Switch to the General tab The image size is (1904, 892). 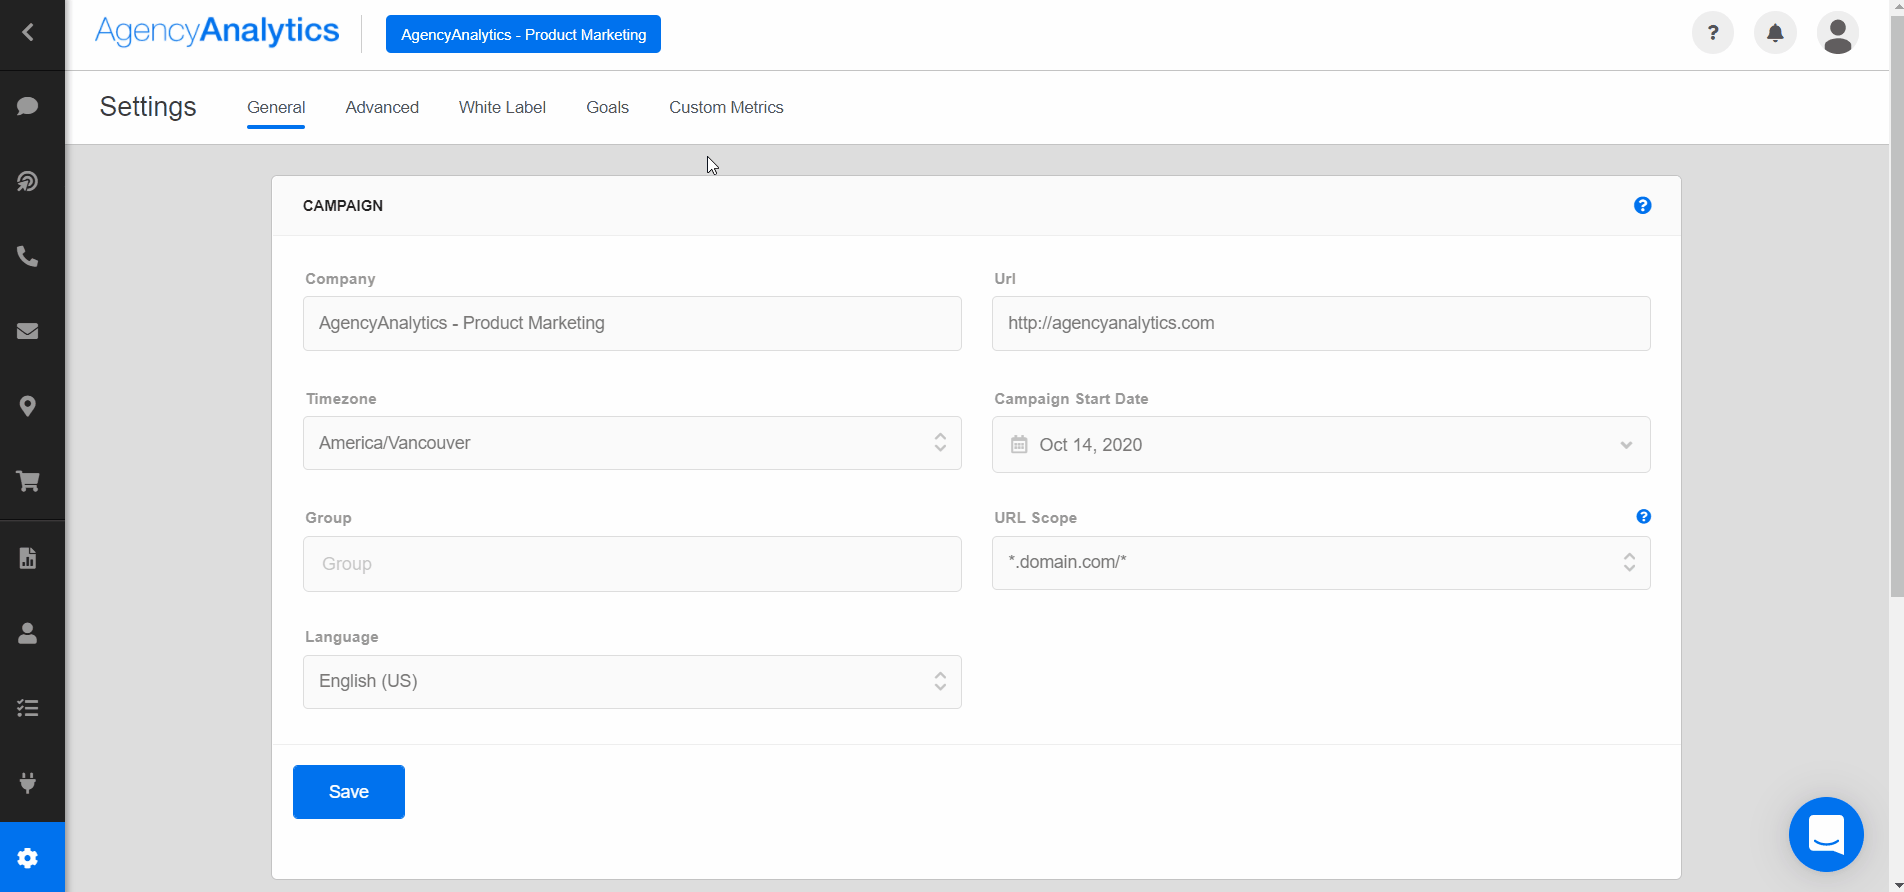[x=276, y=107]
